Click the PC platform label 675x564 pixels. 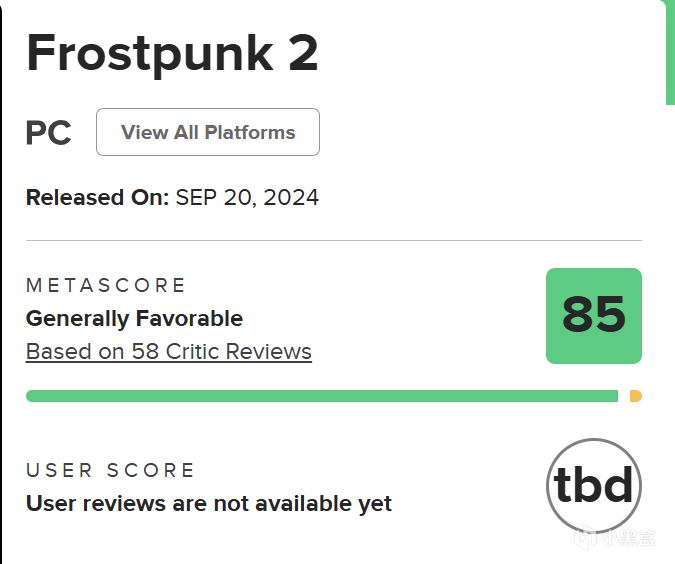pos(48,133)
